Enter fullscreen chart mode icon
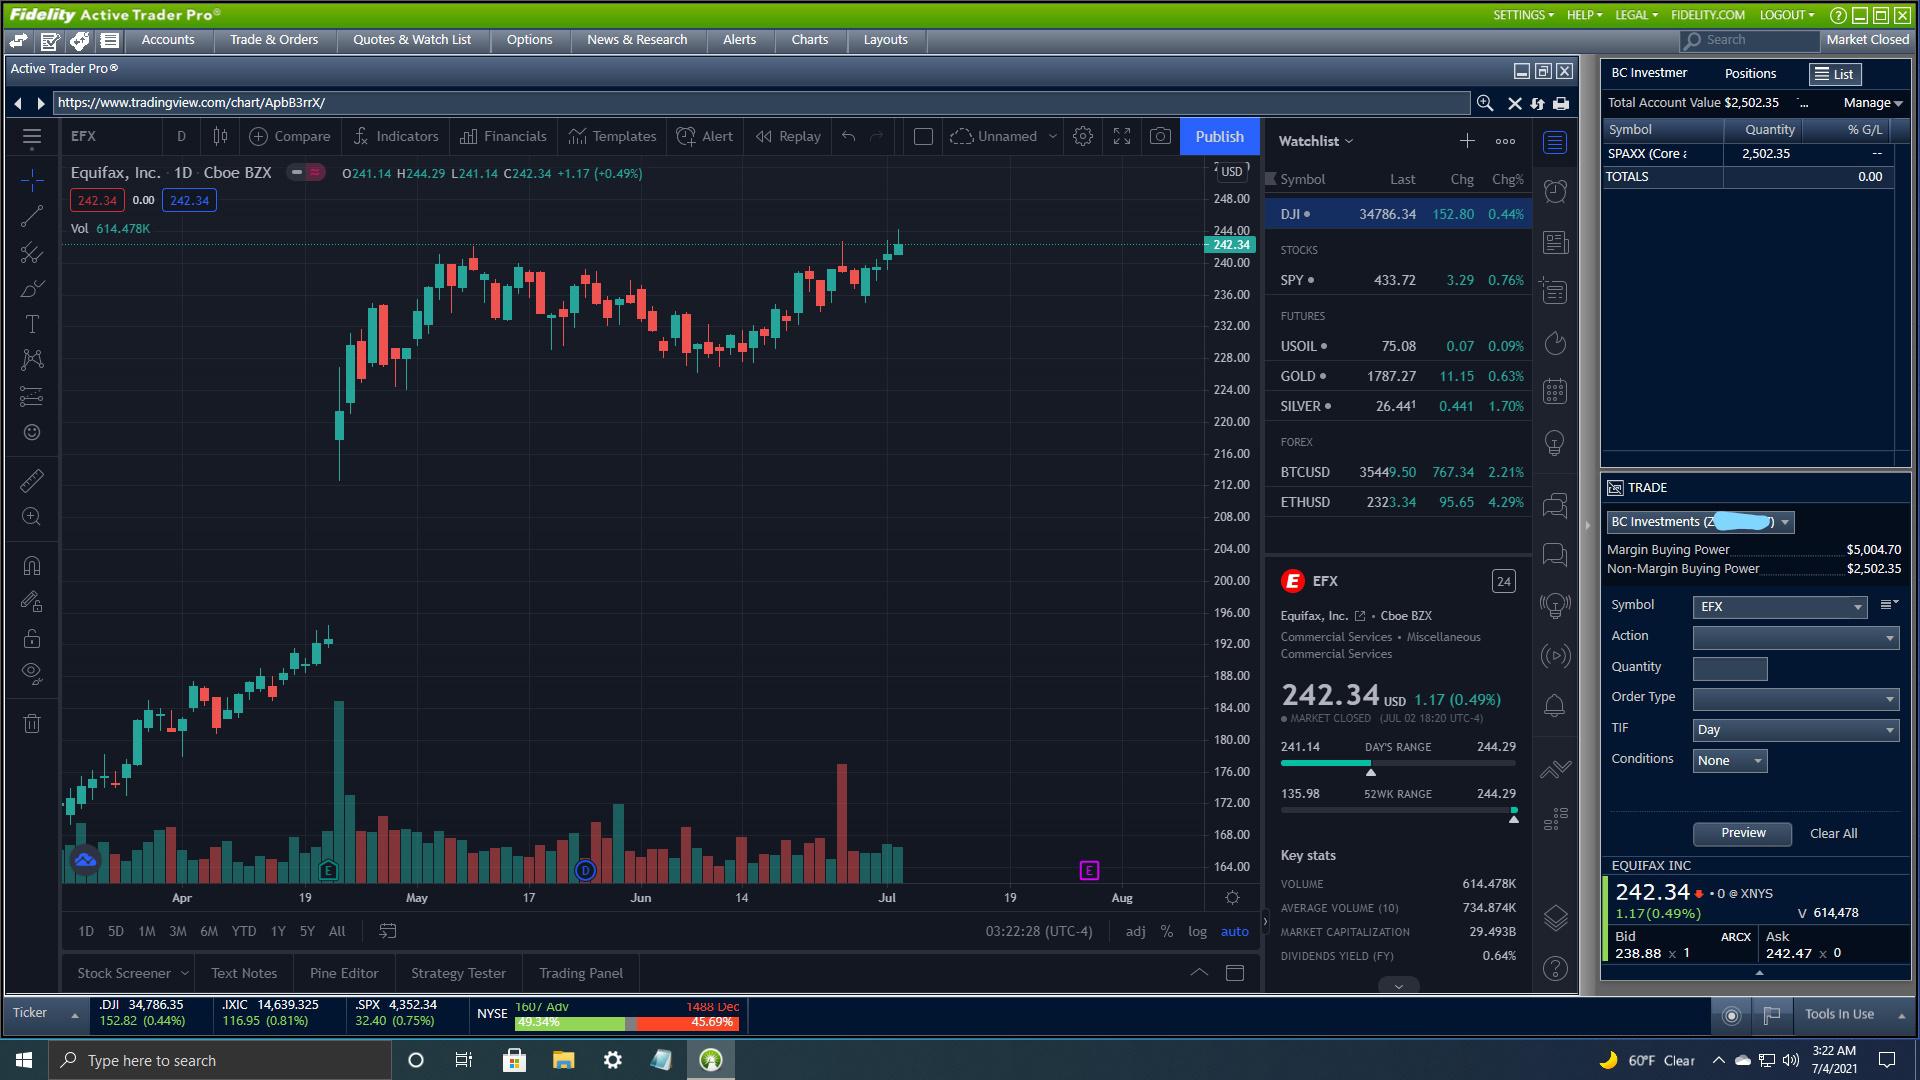Viewport: 1920px width, 1080px height. pyautogui.click(x=1122, y=137)
